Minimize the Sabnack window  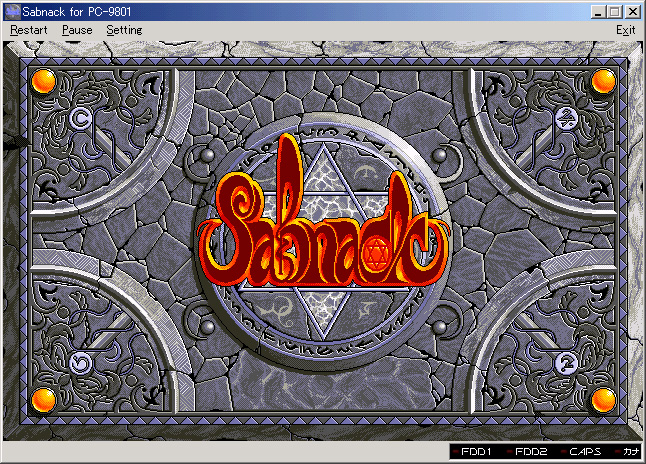coord(598,12)
